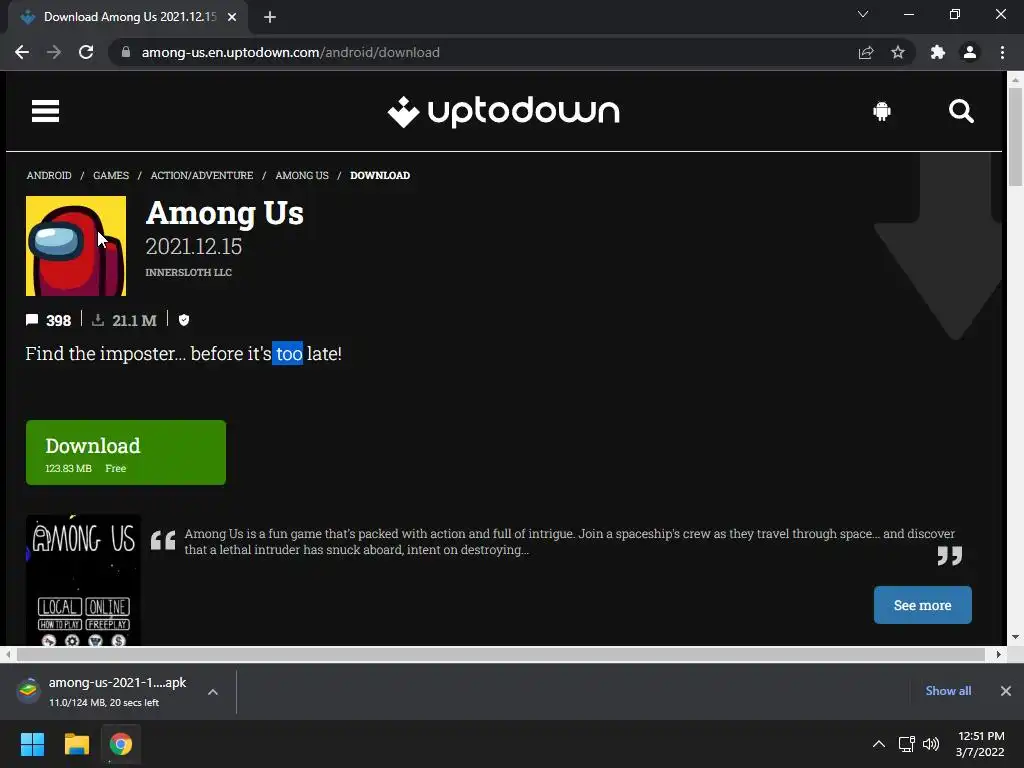Share this page icon in address bar
The height and width of the screenshot is (768, 1024).
866,52
